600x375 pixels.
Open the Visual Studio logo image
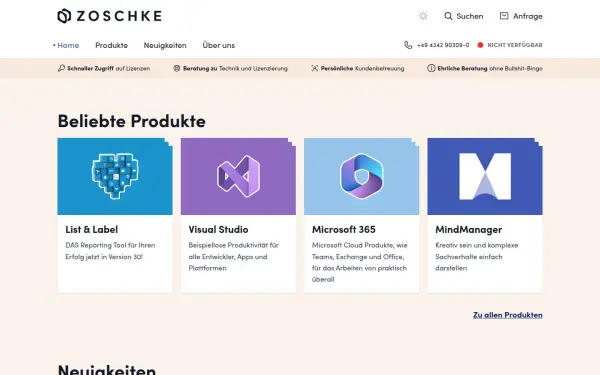238,176
